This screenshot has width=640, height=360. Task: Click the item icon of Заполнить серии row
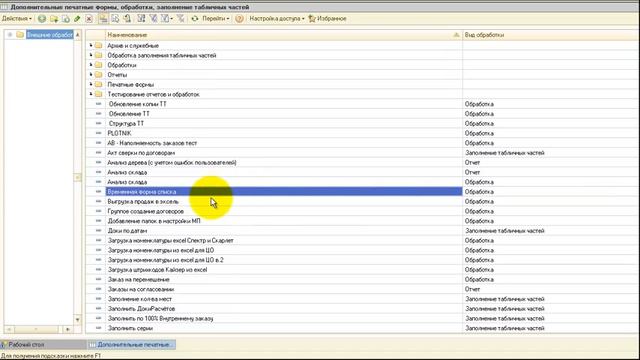[x=98, y=328]
